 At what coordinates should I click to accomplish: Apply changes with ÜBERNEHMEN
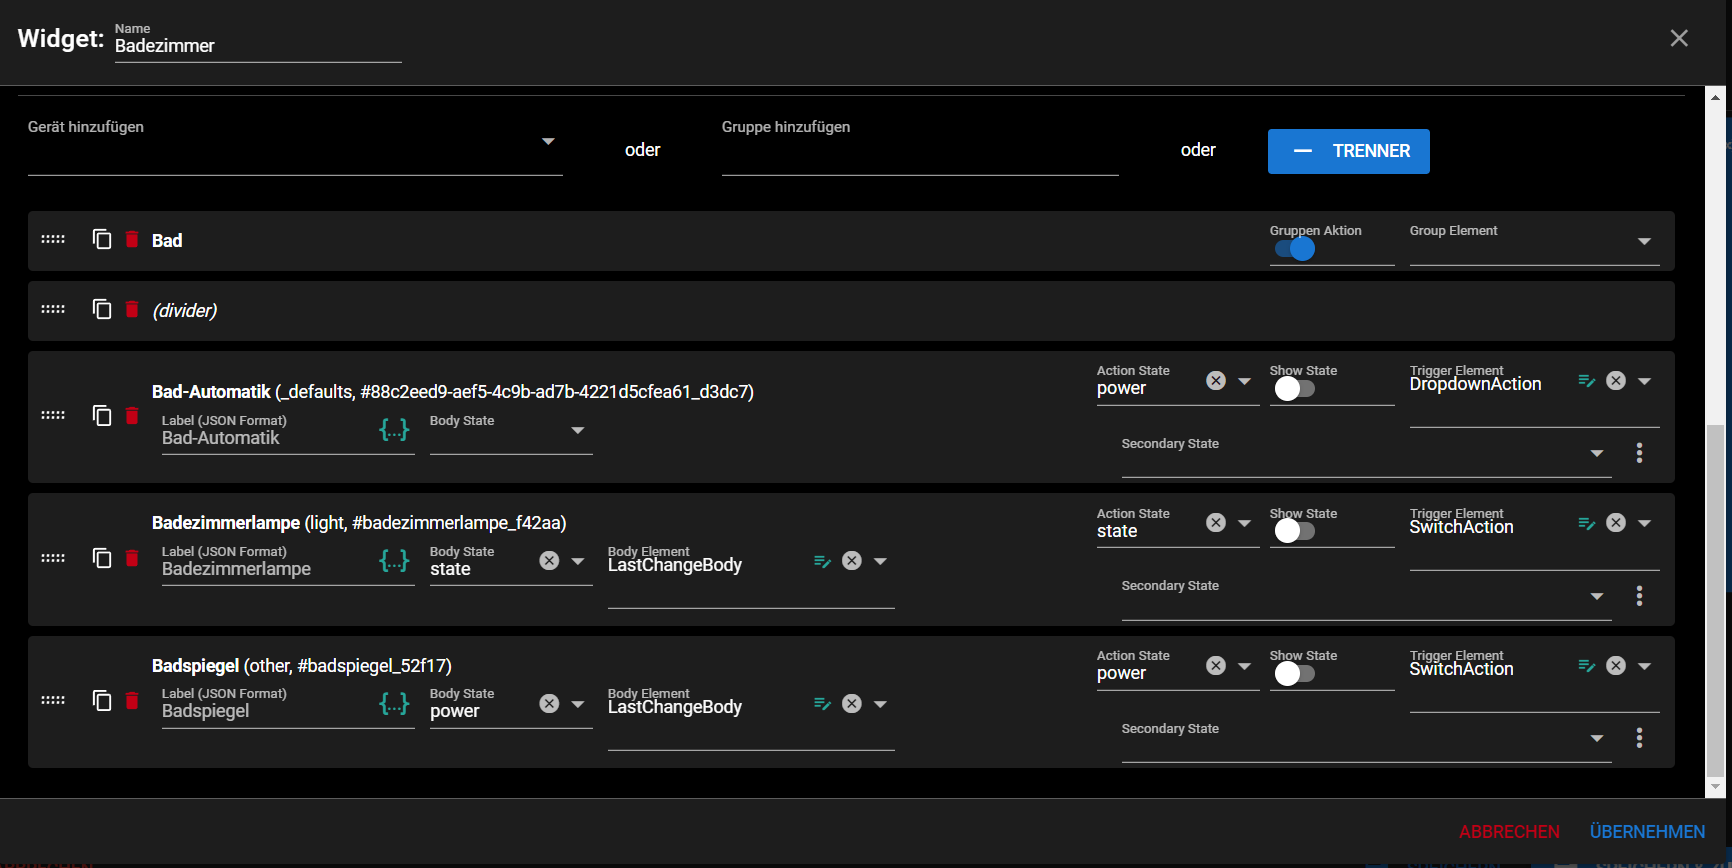pos(1647,832)
